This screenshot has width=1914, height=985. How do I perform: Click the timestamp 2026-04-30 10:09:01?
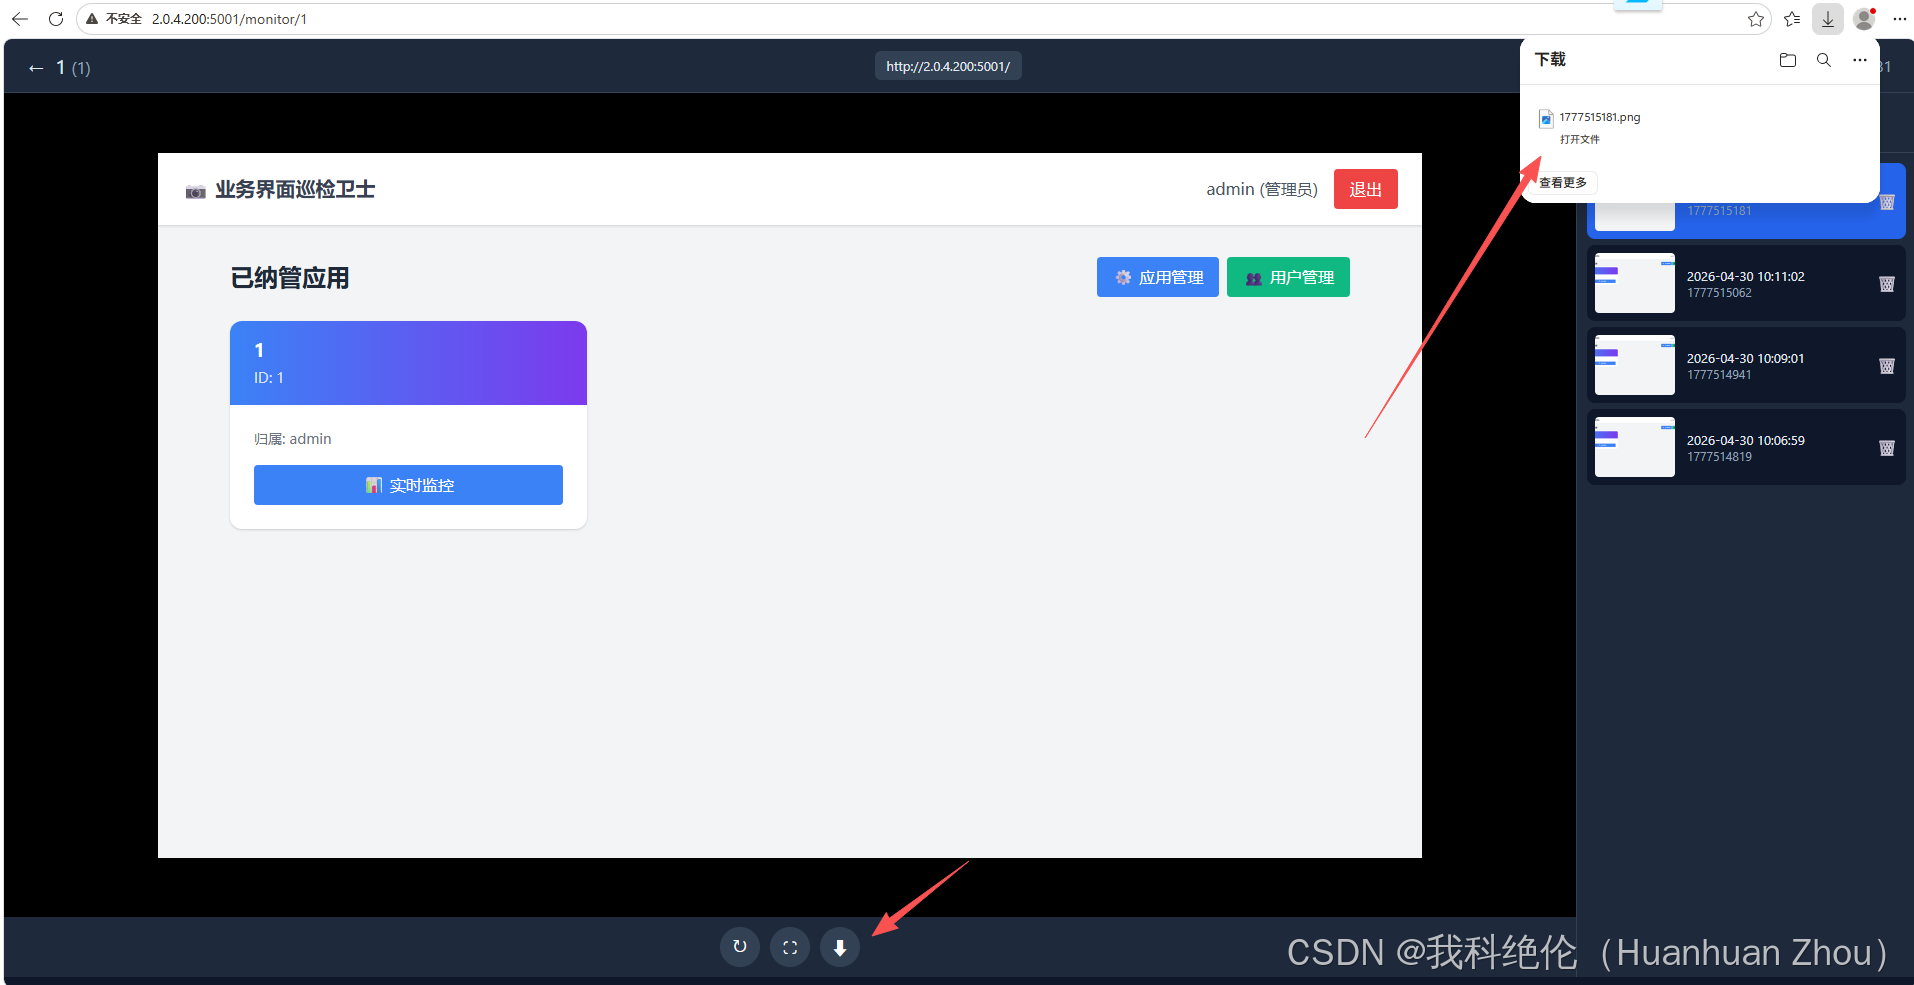pyautogui.click(x=1745, y=358)
